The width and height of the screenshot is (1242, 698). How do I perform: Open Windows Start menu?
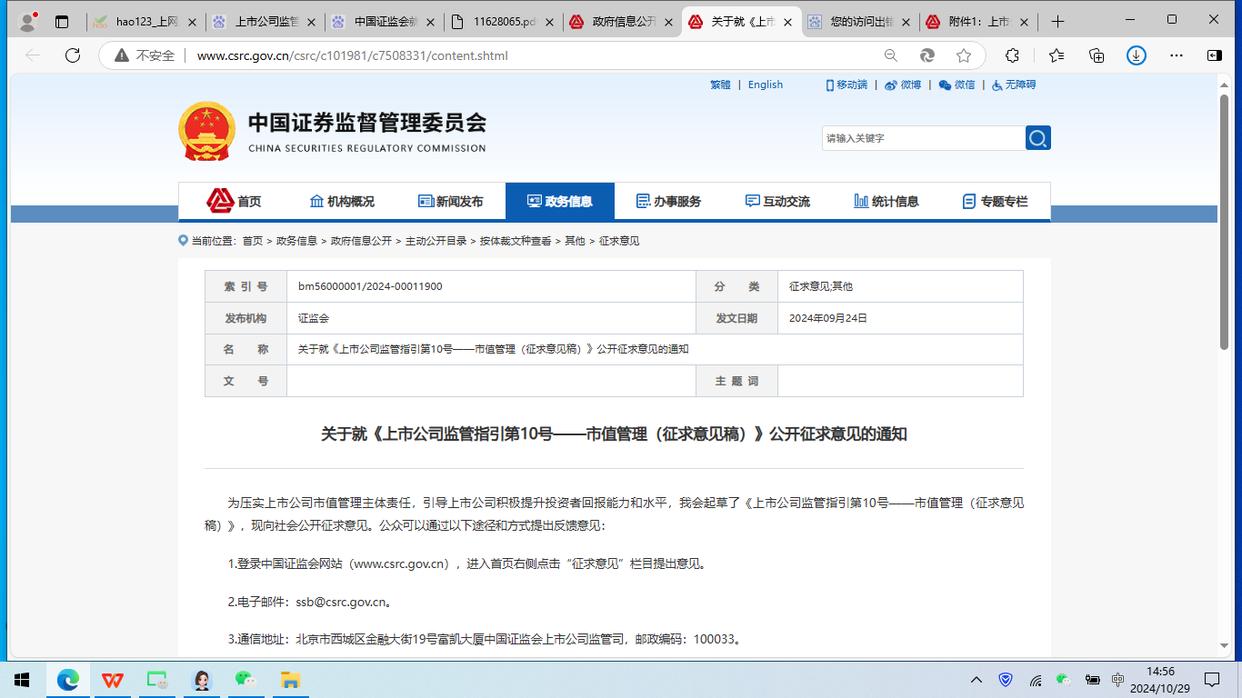click(21, 680)
